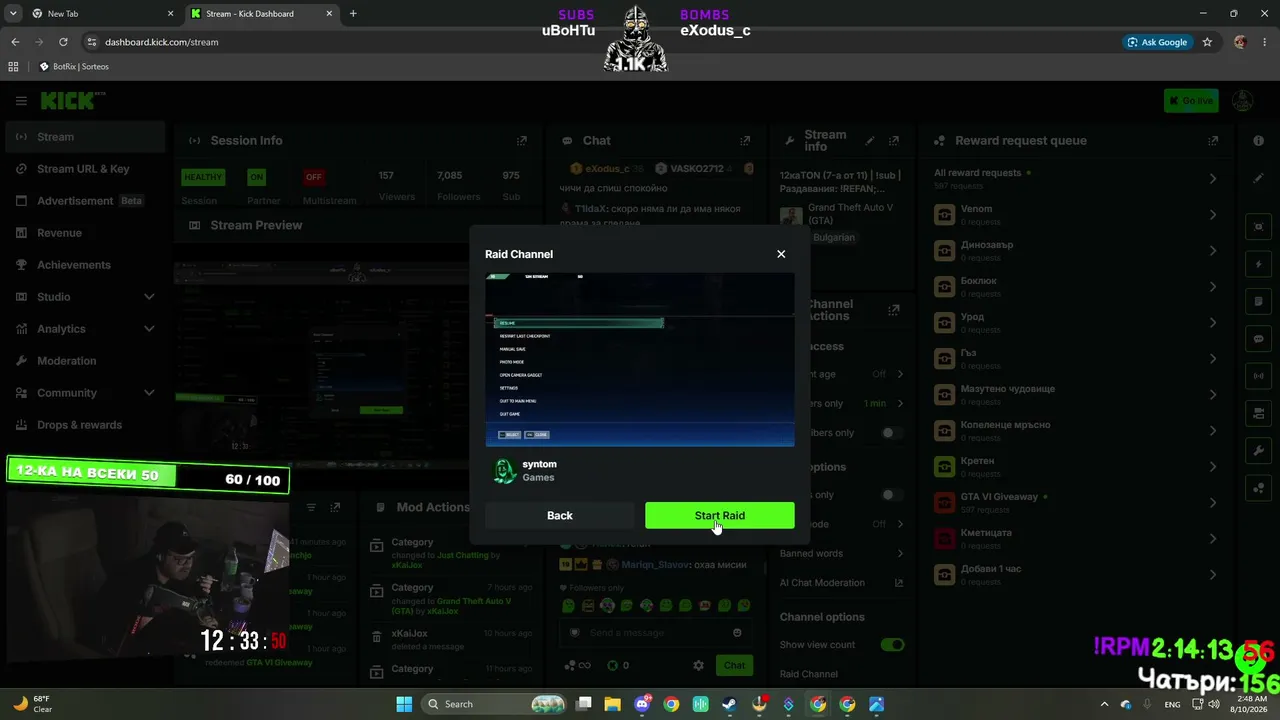Expand the Analytics sidebar section
The height and width of the screenshot is (720, 1280).
coord(84,329)
